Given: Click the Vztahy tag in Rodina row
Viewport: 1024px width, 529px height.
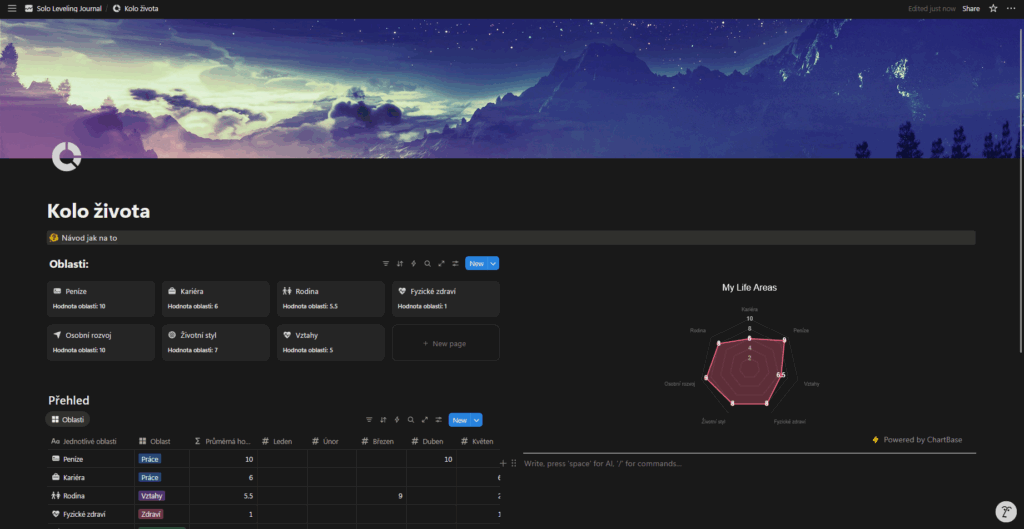Looking at the screenshot, I should tap(152, 495).
